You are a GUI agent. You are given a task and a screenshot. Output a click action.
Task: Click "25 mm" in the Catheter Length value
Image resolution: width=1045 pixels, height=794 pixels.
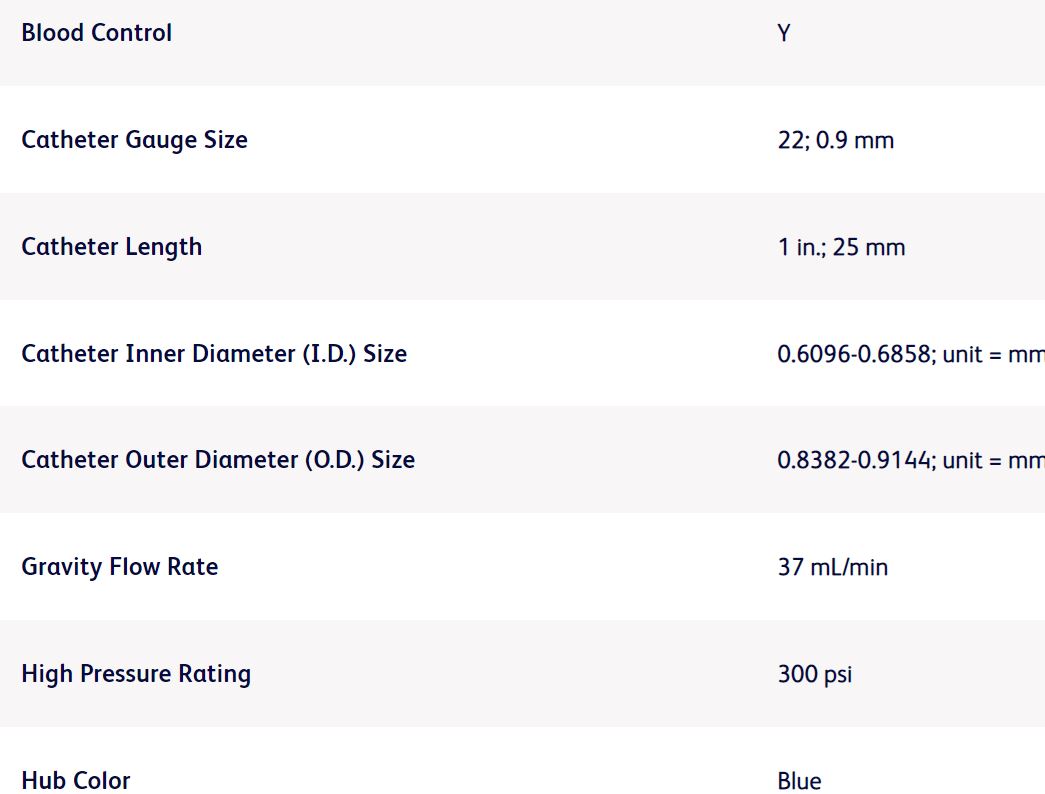click(868, 248)
